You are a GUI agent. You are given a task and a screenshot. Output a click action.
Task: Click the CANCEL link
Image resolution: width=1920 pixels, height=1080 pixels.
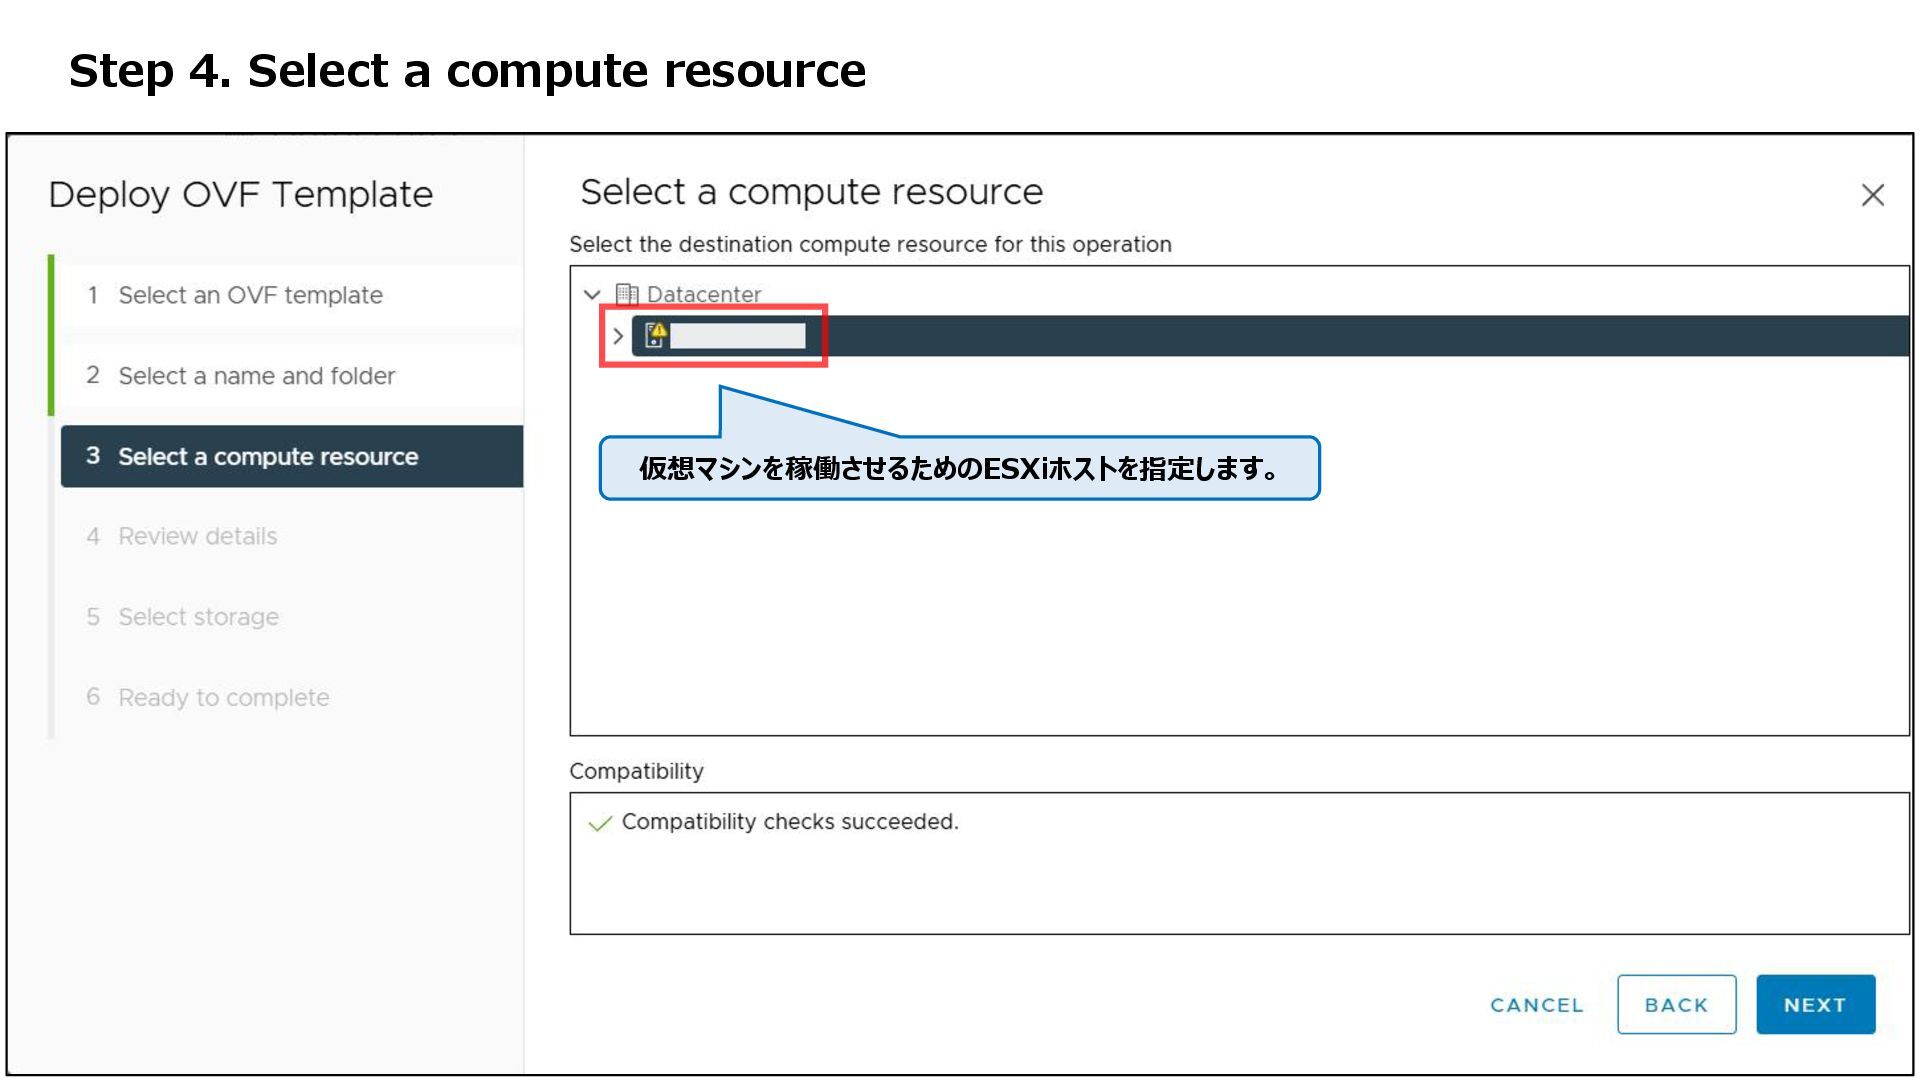pyautogui.click(x=1536, y=1005)
